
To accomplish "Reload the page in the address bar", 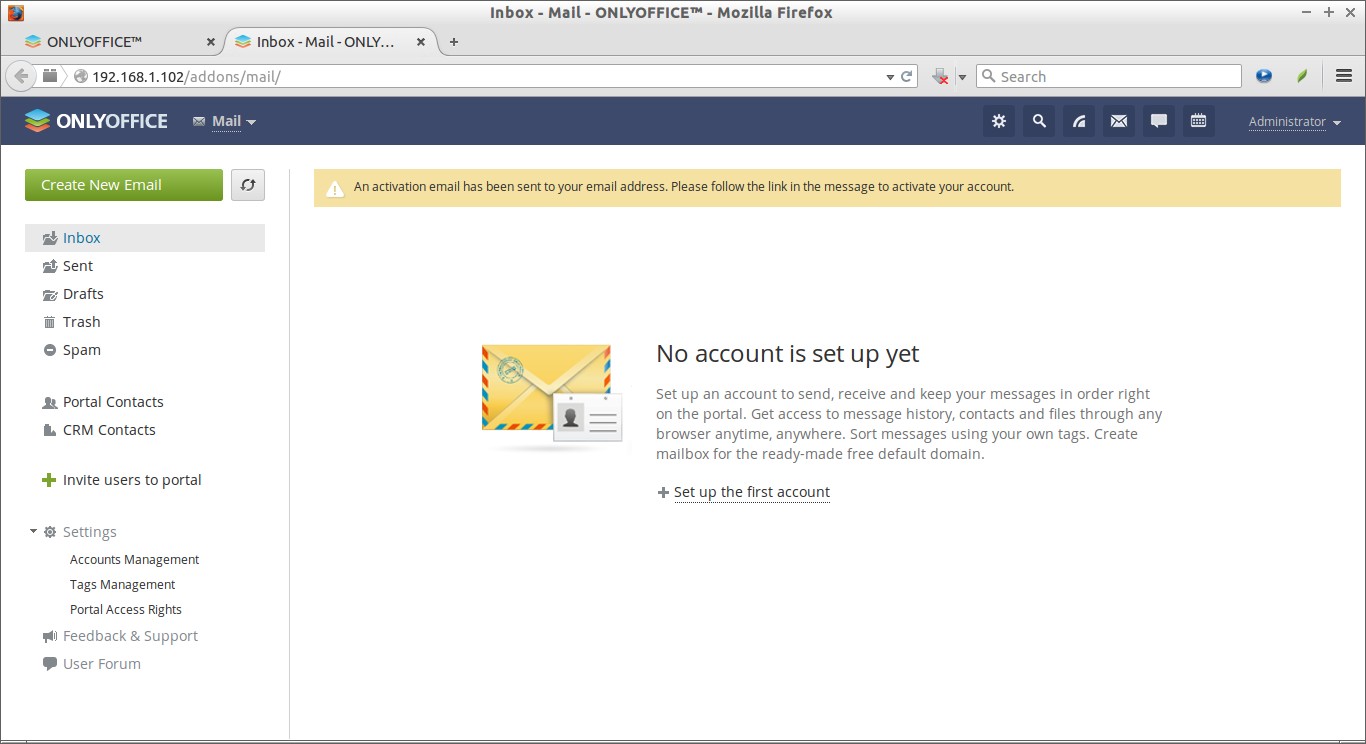I will pyautogui.click(x=907, y=76).
